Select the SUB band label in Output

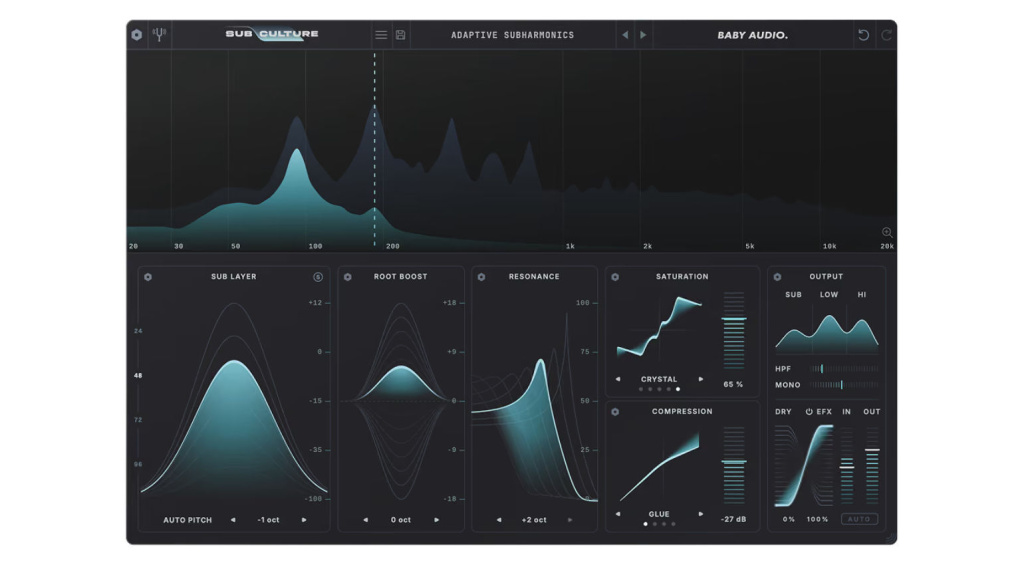pyautogui.click(x=793, y=295)
